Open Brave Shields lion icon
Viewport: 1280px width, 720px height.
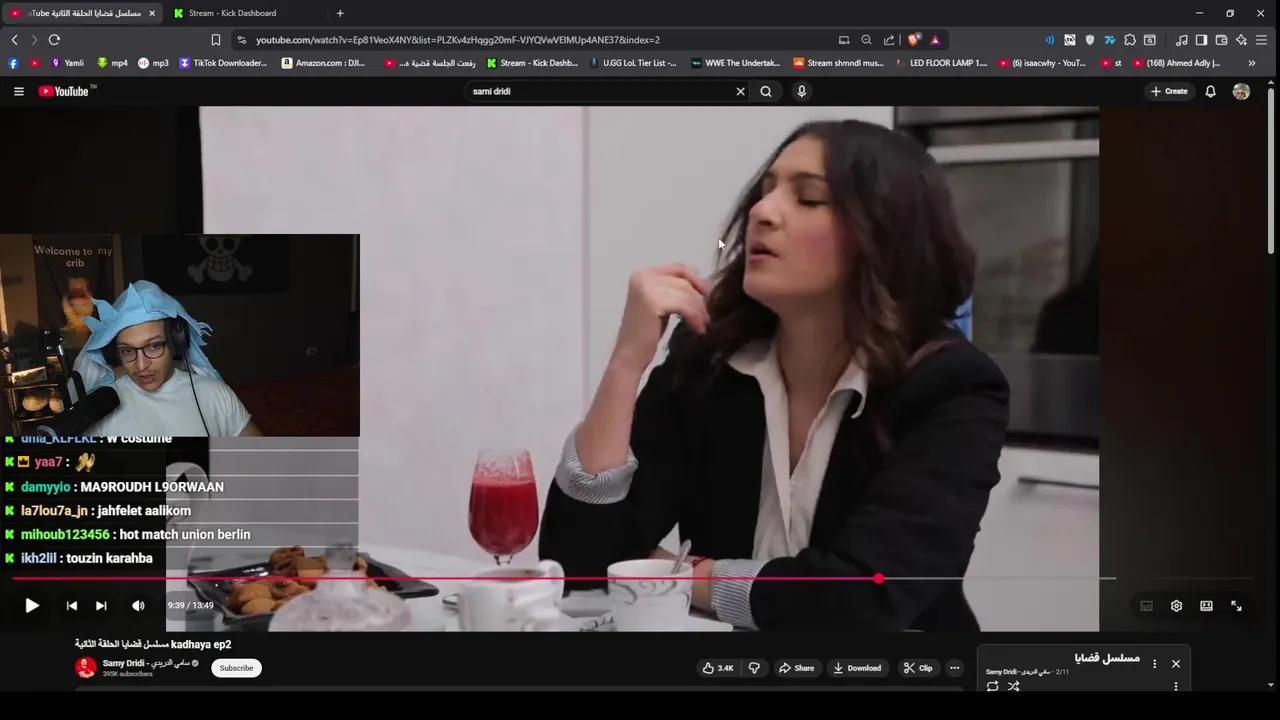pyautogui.click(x=913, y=40)
